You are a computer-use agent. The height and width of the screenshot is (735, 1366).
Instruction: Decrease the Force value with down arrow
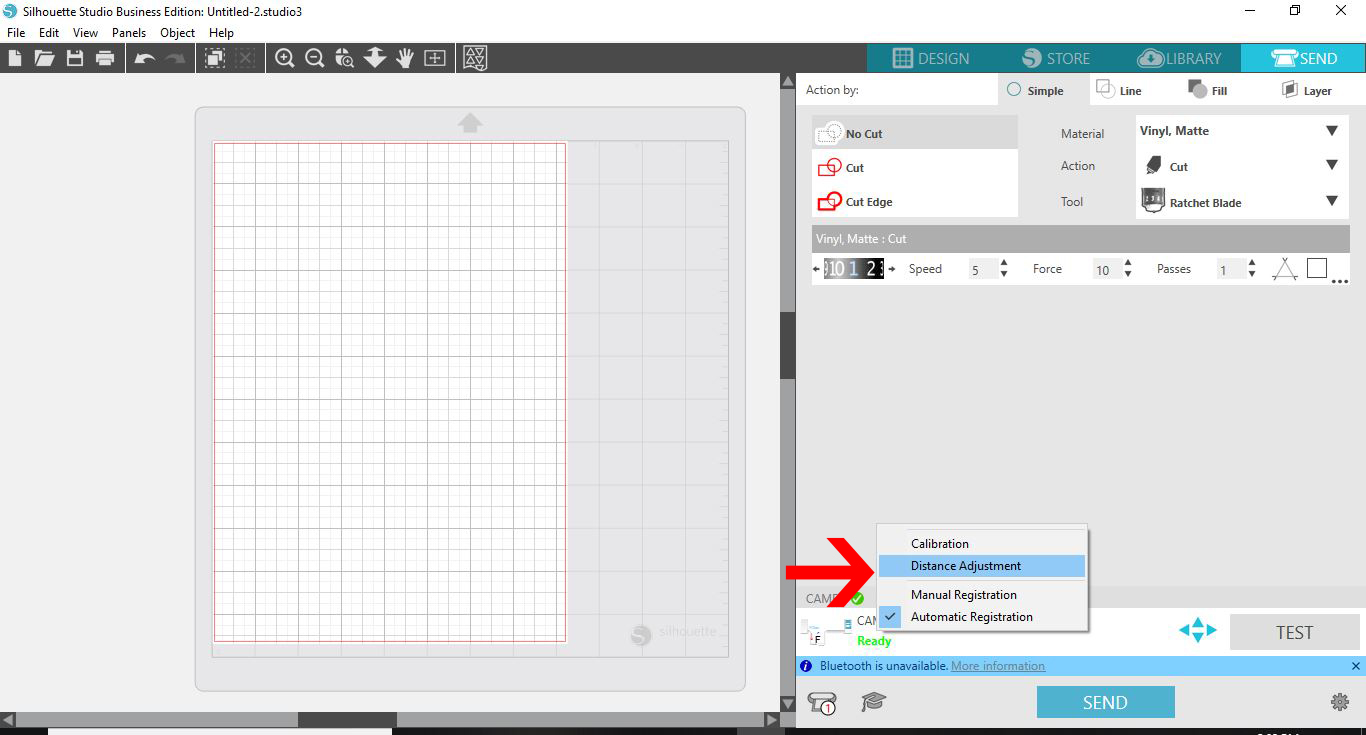(1128, 274)
